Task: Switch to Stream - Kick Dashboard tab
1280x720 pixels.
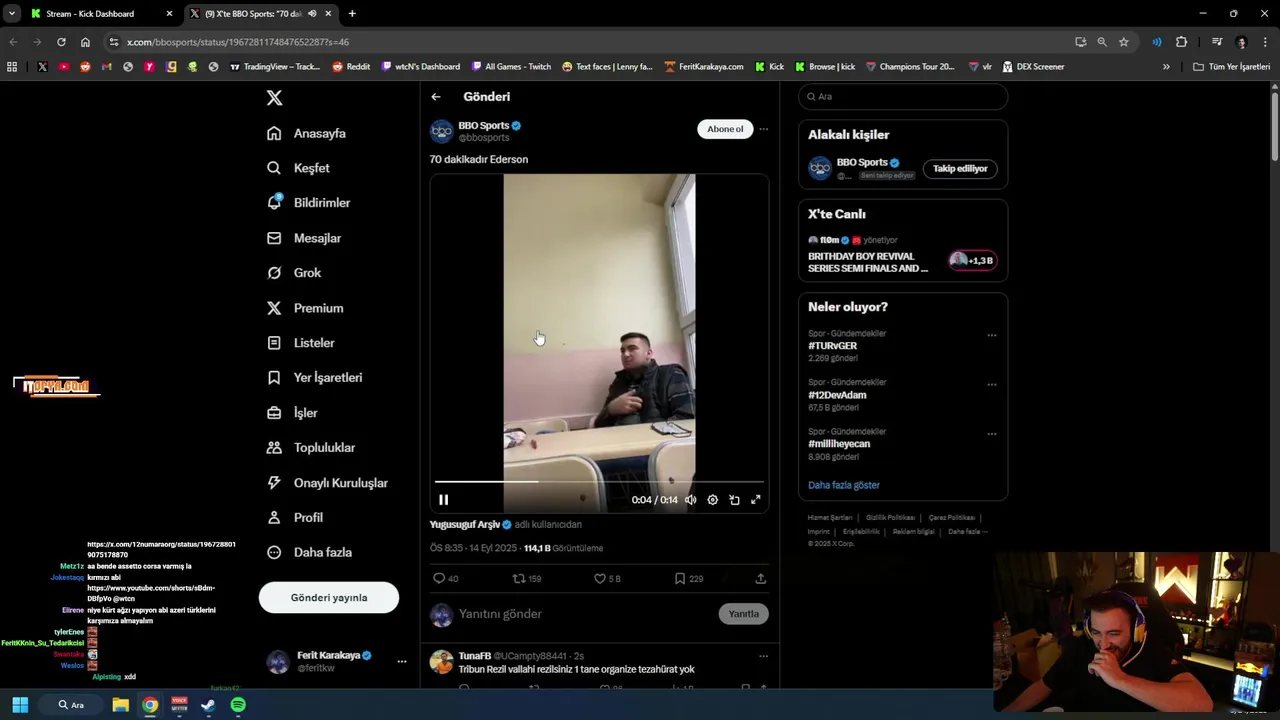Action: pos(100,14)
